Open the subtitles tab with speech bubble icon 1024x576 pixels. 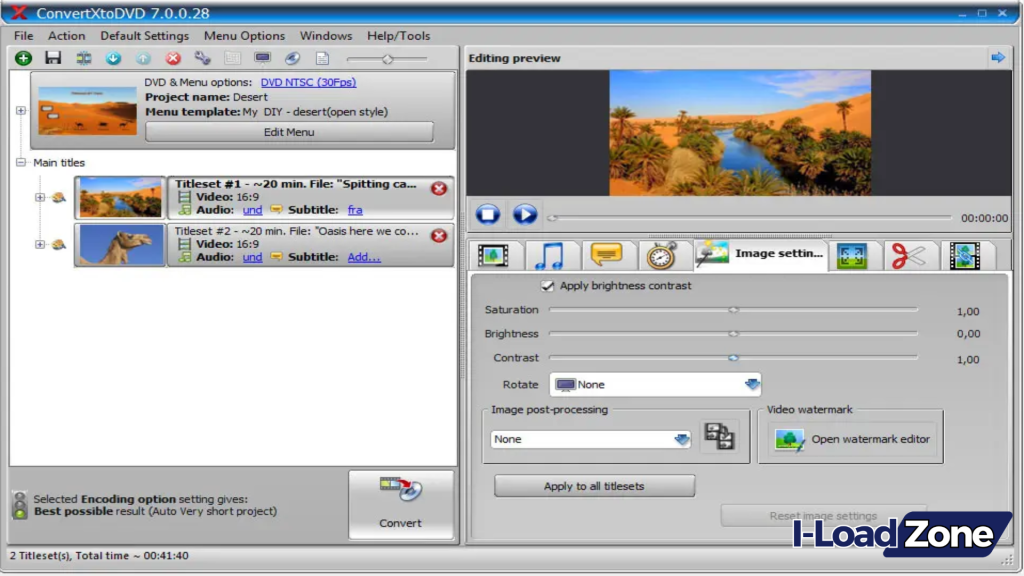pos(608,256)
